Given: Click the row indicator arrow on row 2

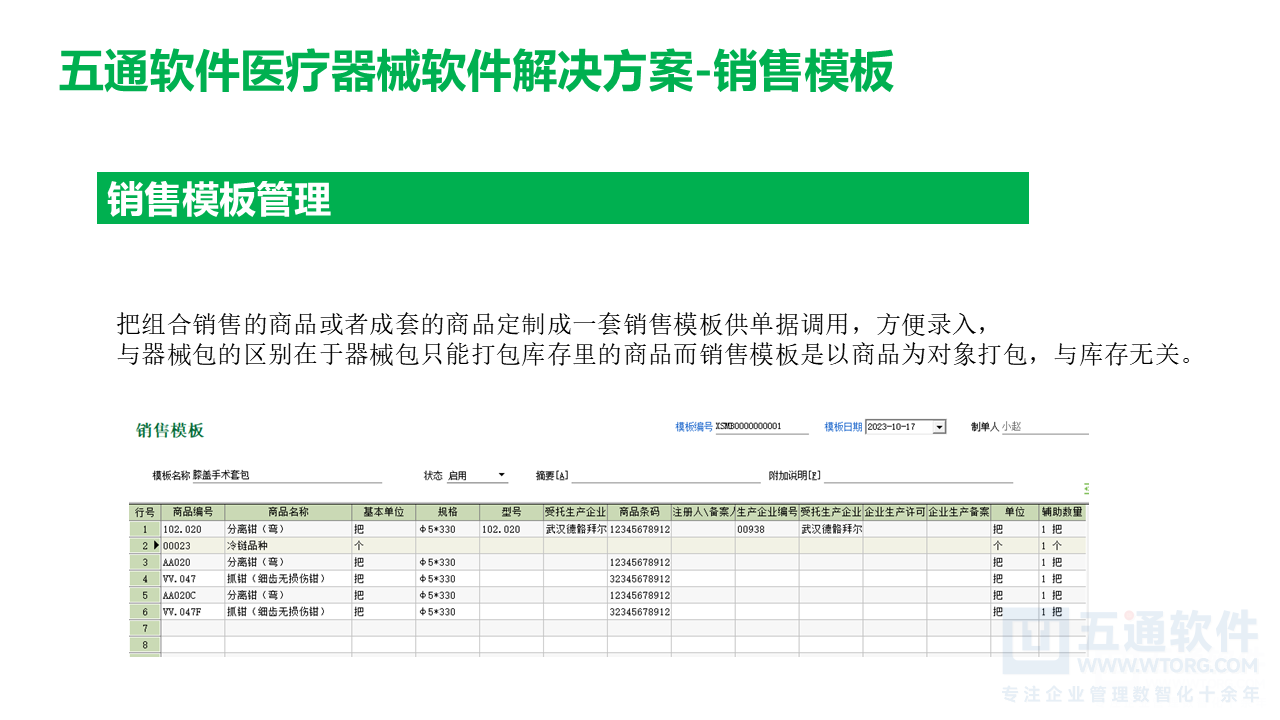Looking at the screenshot, I should [156, 545].
